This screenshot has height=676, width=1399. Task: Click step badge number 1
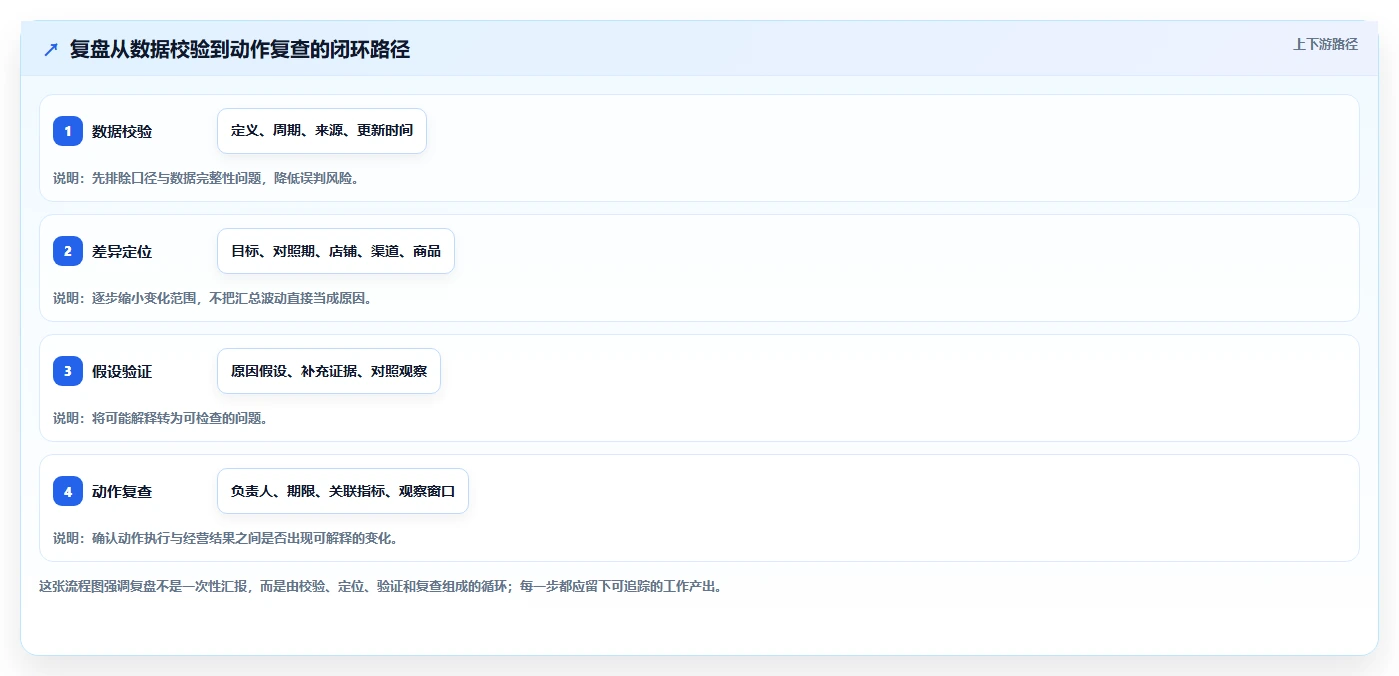click(68, 131)
